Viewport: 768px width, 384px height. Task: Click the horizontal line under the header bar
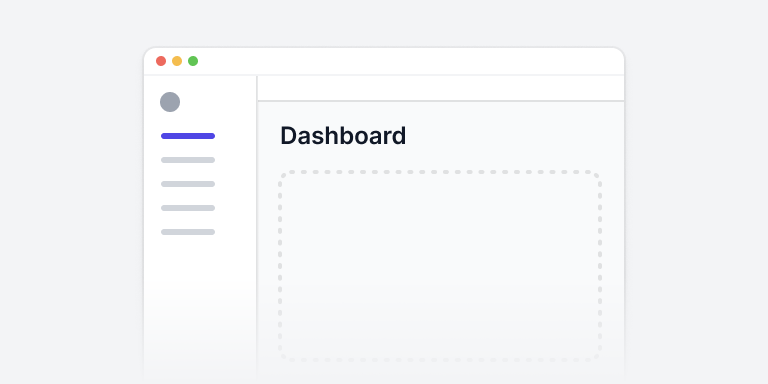click(441, 101)
